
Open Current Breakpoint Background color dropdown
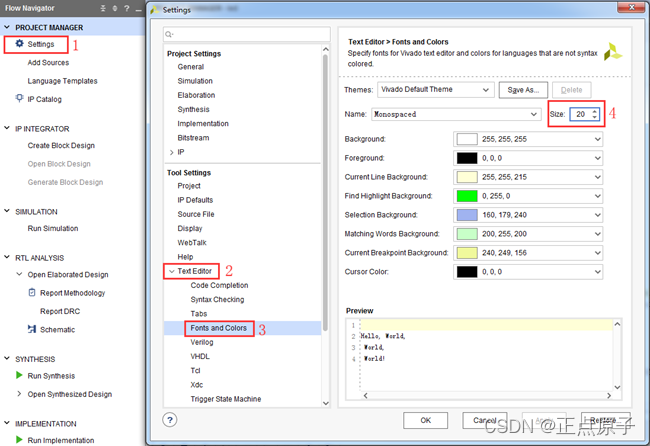[528, 253]
